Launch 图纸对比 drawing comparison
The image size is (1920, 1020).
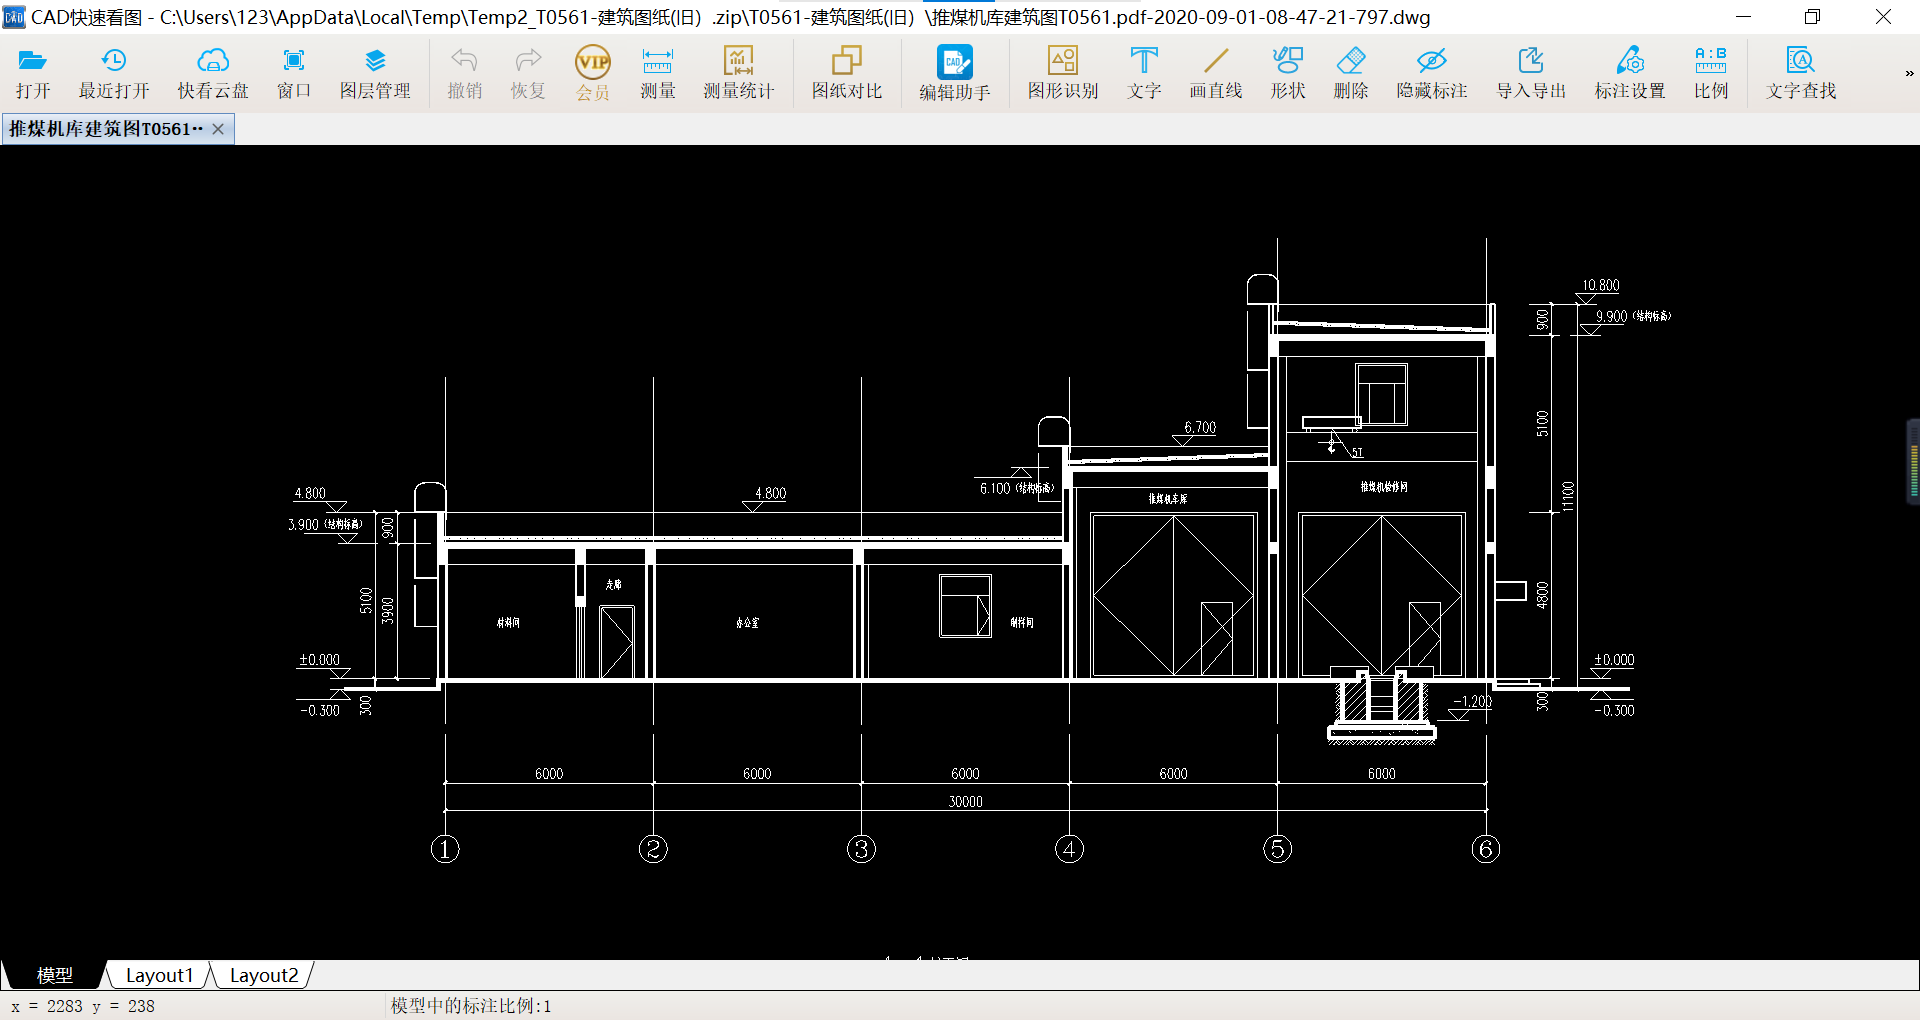tap(847, 73)
